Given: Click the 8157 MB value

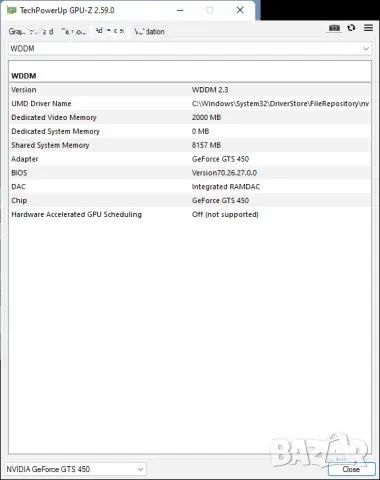Looking at the screenshot, I should coord(206,145).
